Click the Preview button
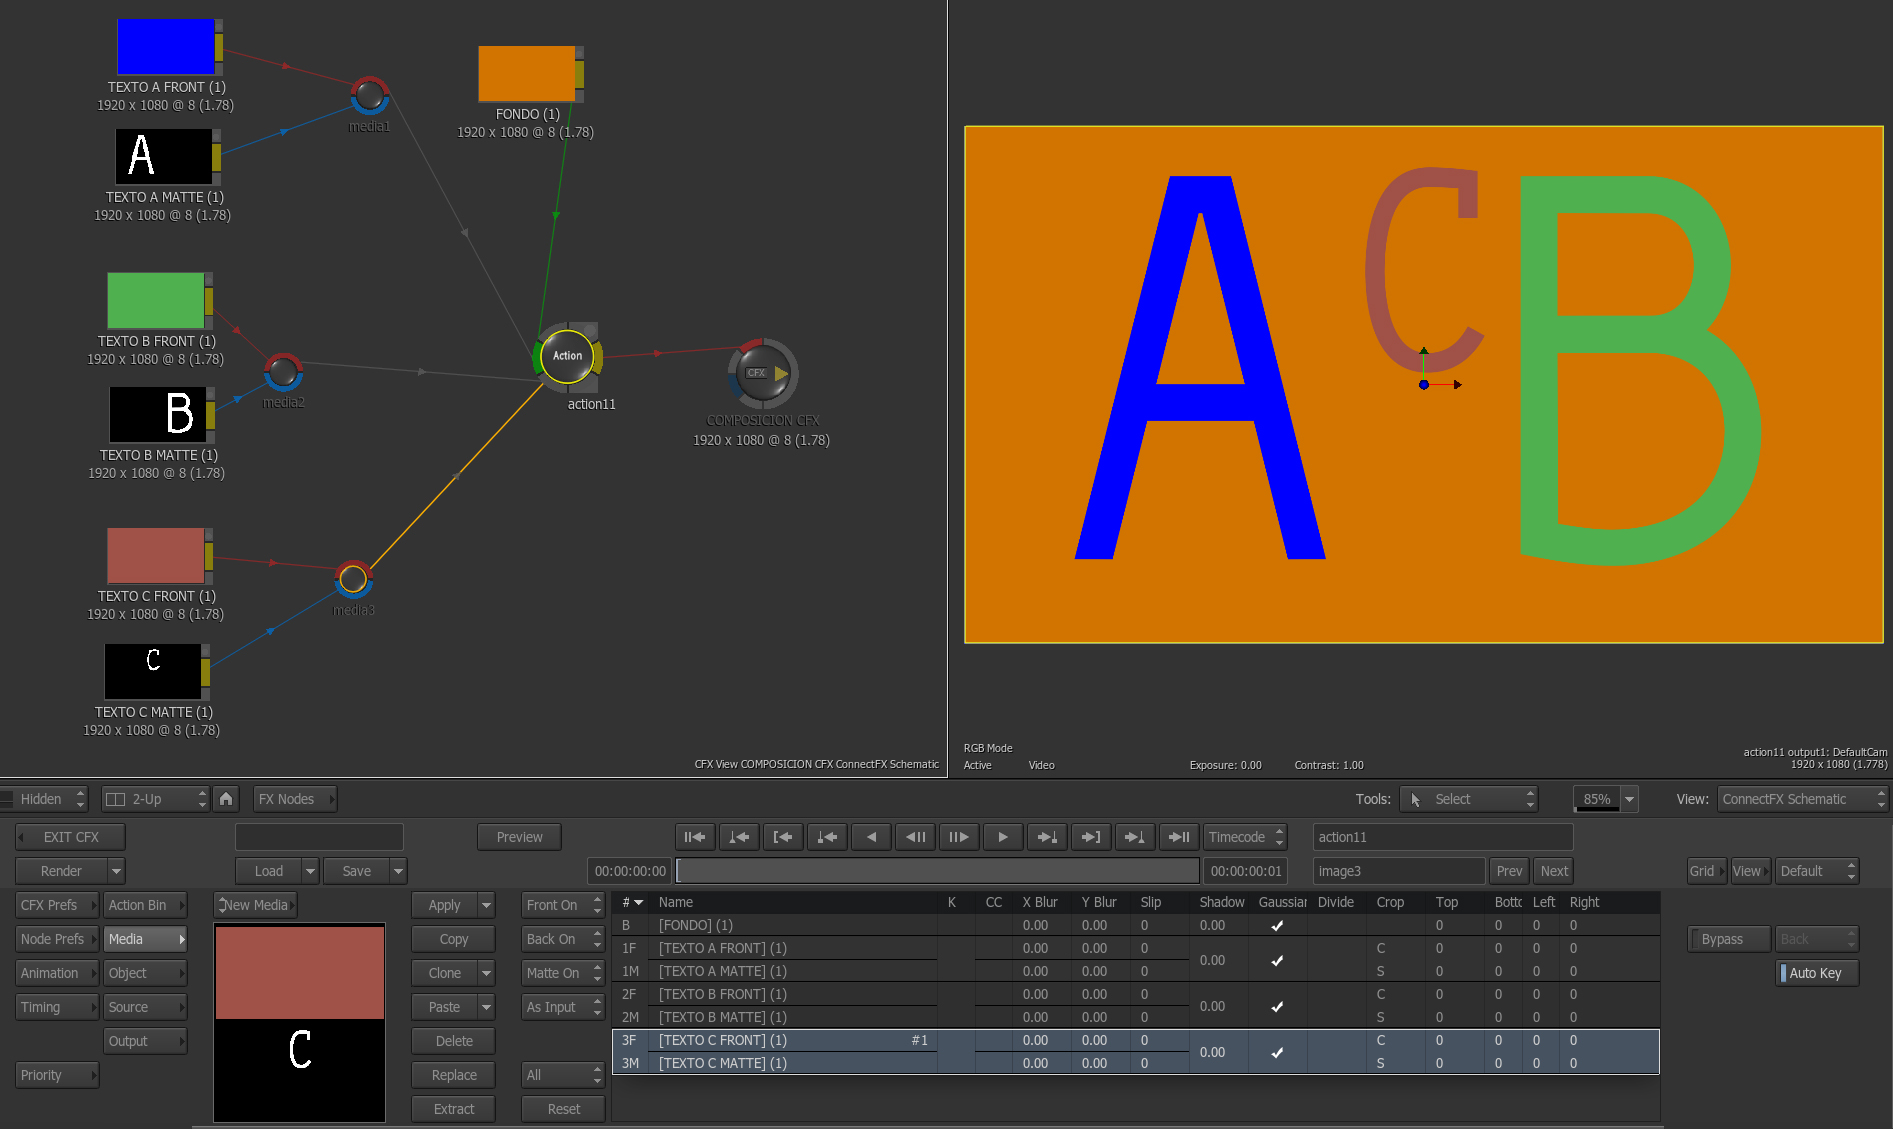1893x1129 pixels. click(x=519, y=837)
